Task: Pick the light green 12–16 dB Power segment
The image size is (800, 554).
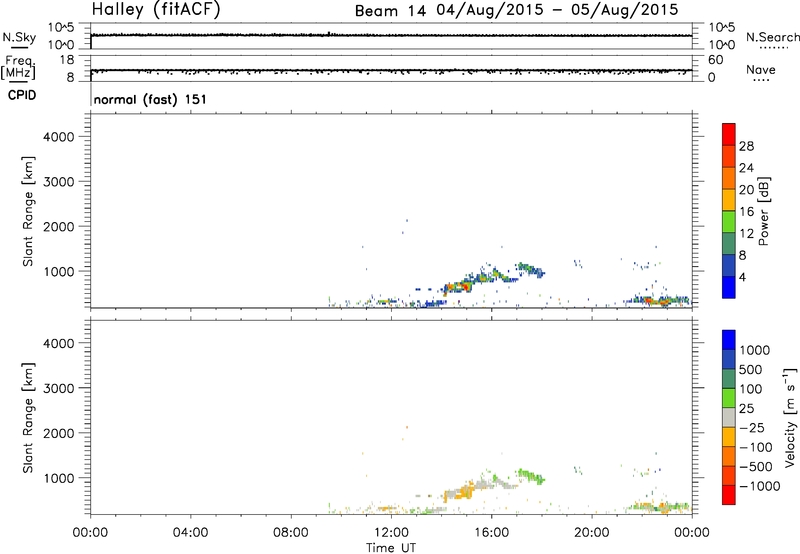Action: tap(729, 221)
